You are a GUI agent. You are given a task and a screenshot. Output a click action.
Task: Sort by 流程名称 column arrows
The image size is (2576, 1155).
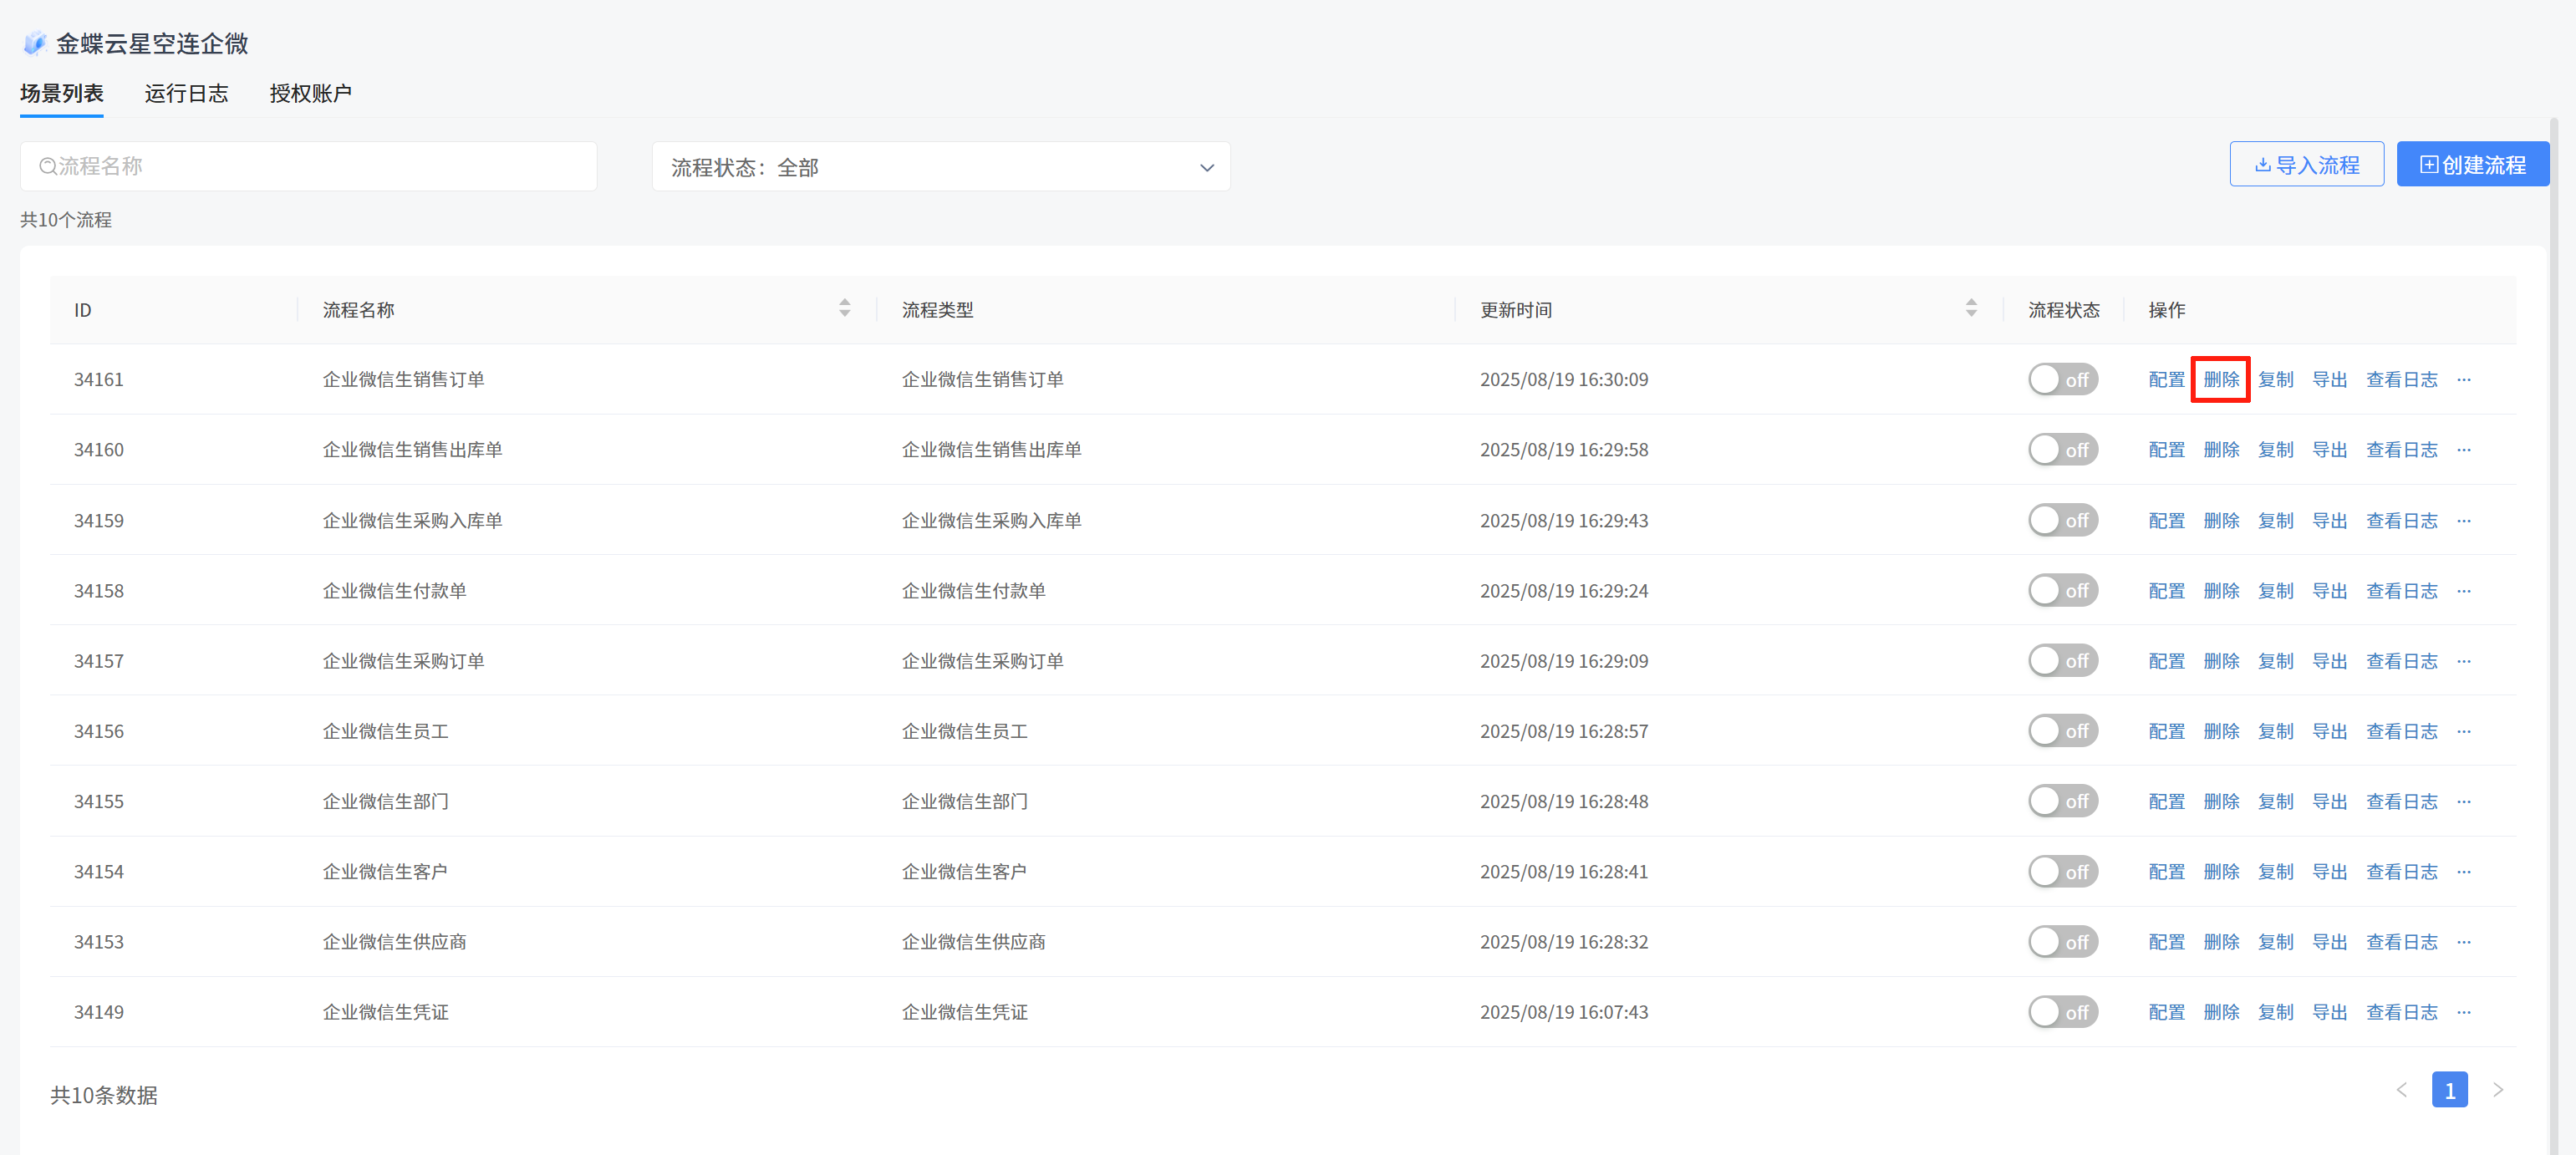[x=844, y=308]
